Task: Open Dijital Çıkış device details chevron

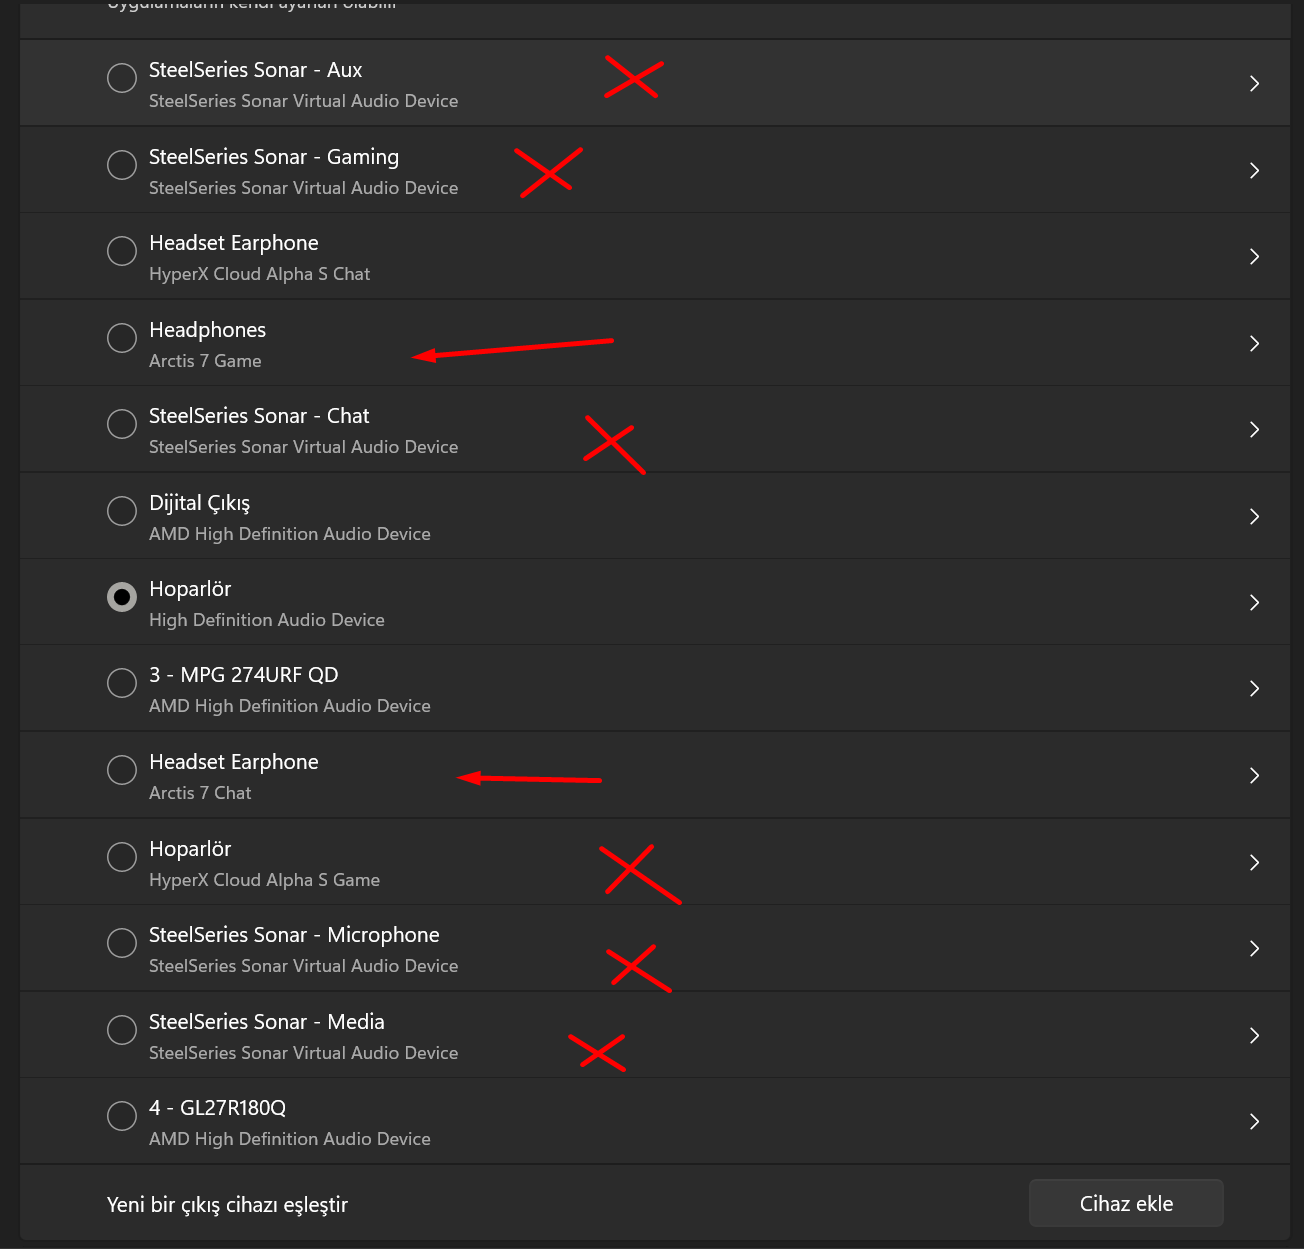Action: click(1254, 517)
